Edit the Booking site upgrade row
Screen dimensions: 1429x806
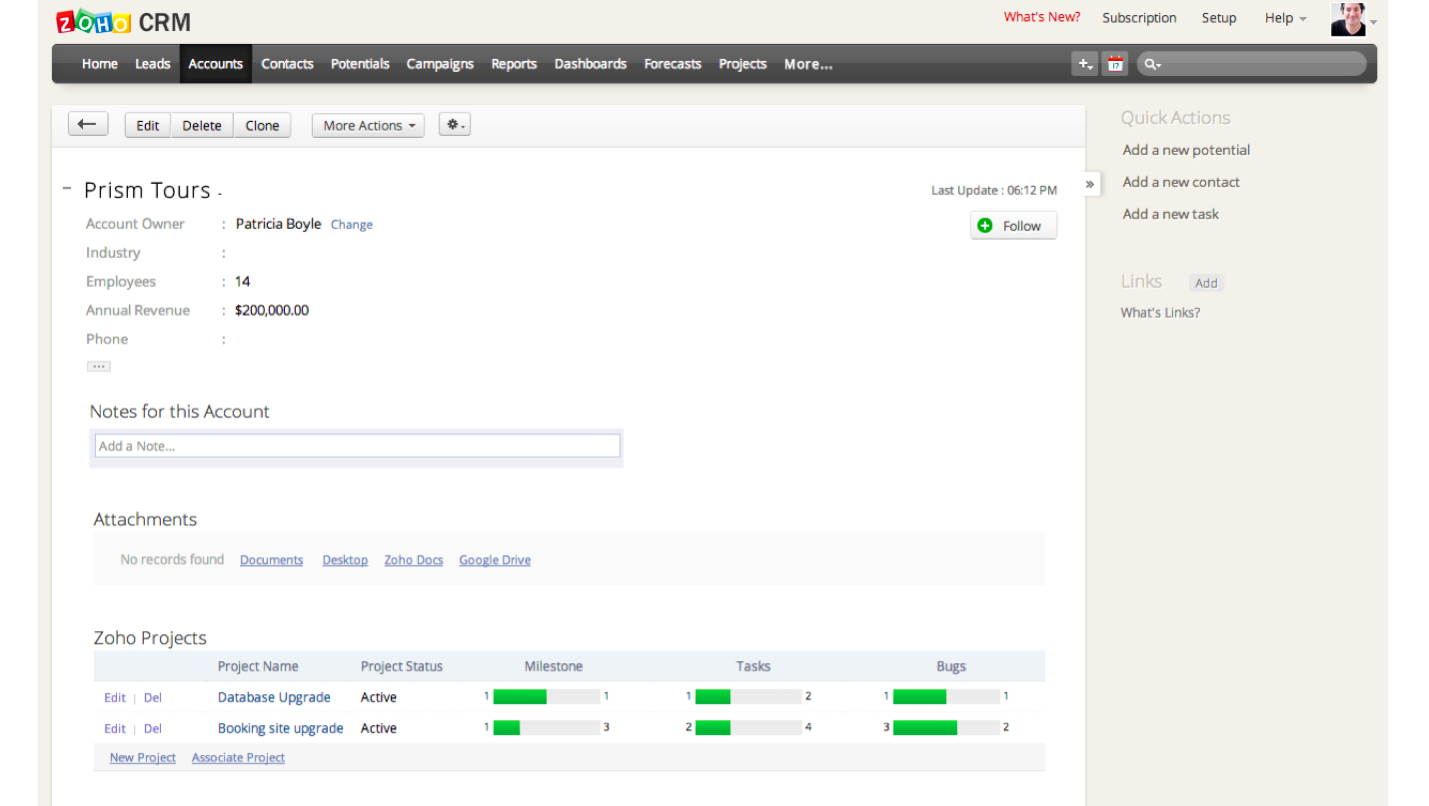(x=115, y=729)
